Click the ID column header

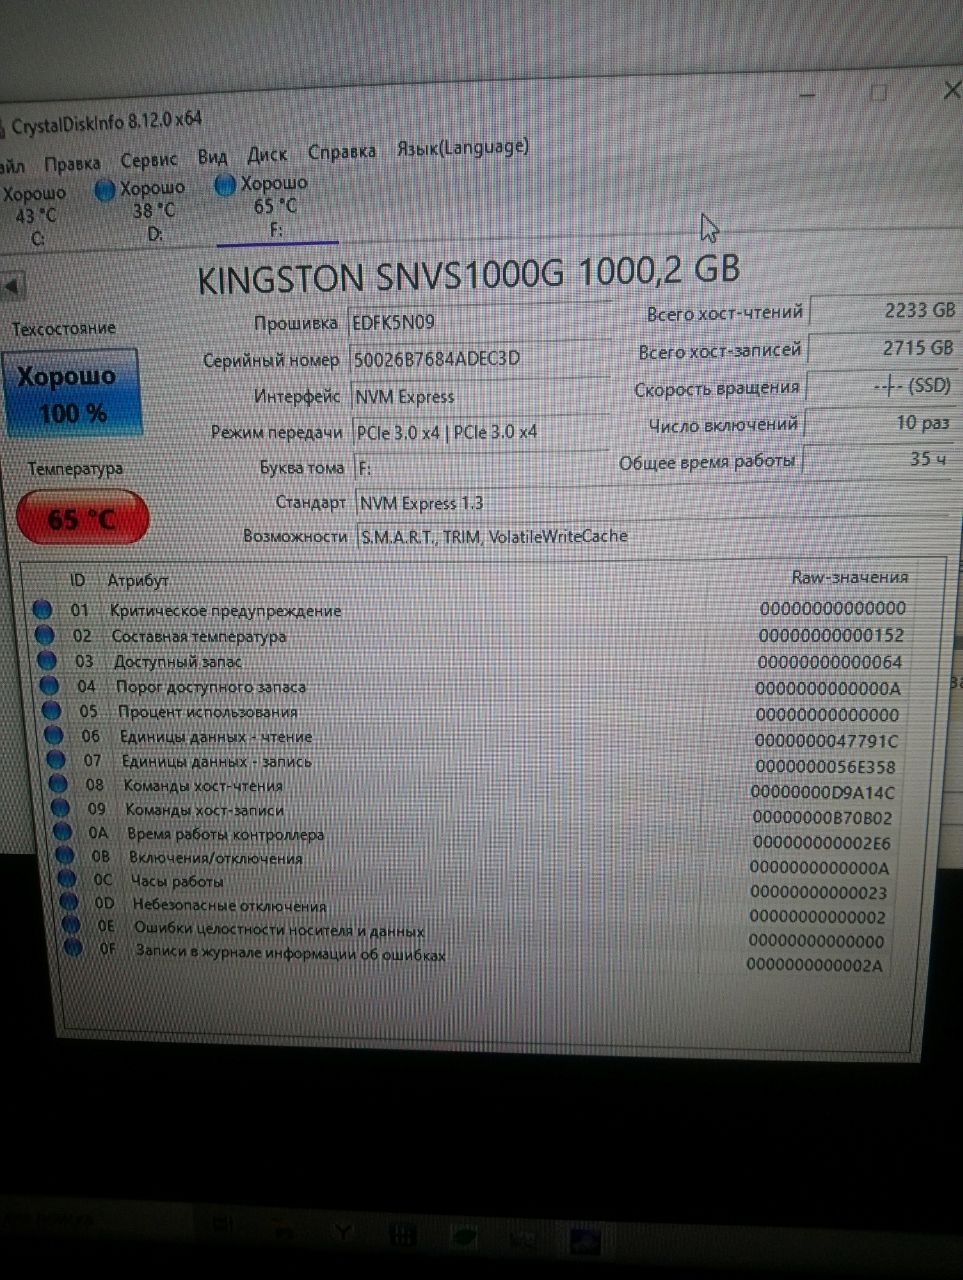point(77,580)
